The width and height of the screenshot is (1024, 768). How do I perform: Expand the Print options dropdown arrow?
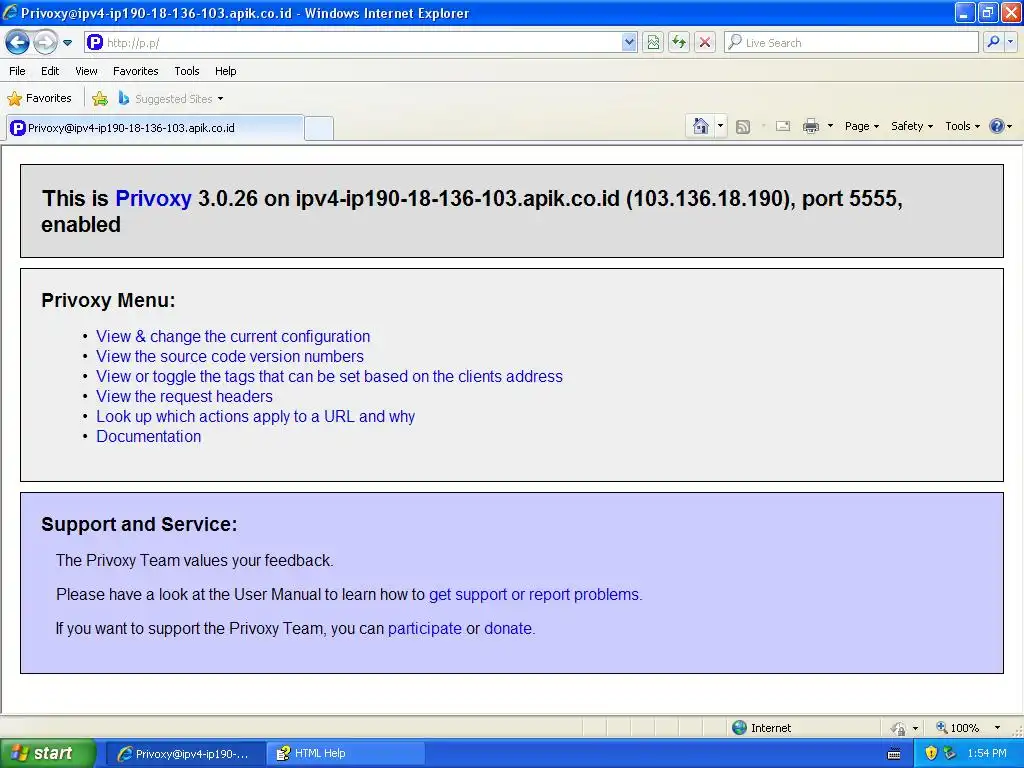[830, 126]
